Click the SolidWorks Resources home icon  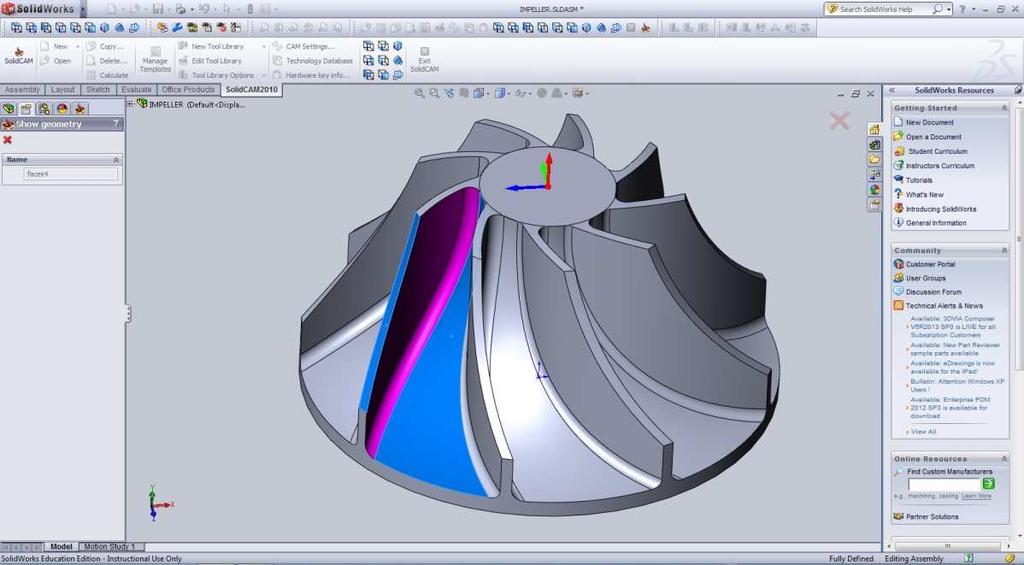(874, 129)
